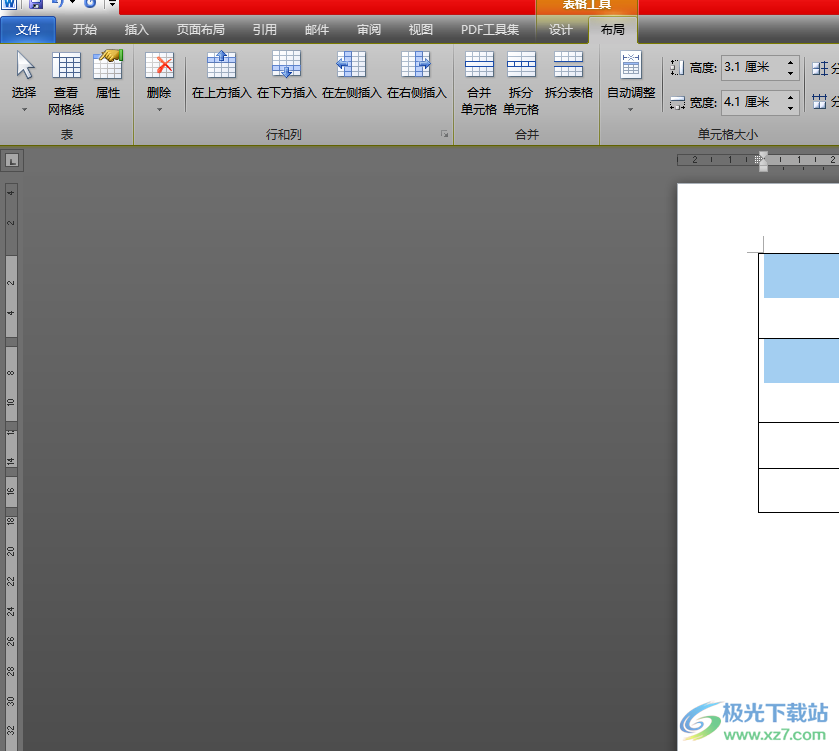Click the distribute columns icon
Screen dimensions: 839x751
pyautogui.click(x=819, y=101)
